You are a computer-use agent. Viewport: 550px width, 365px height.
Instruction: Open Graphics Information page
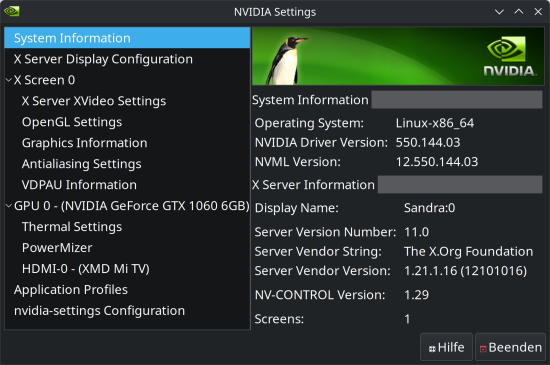(x=127, y=143)
